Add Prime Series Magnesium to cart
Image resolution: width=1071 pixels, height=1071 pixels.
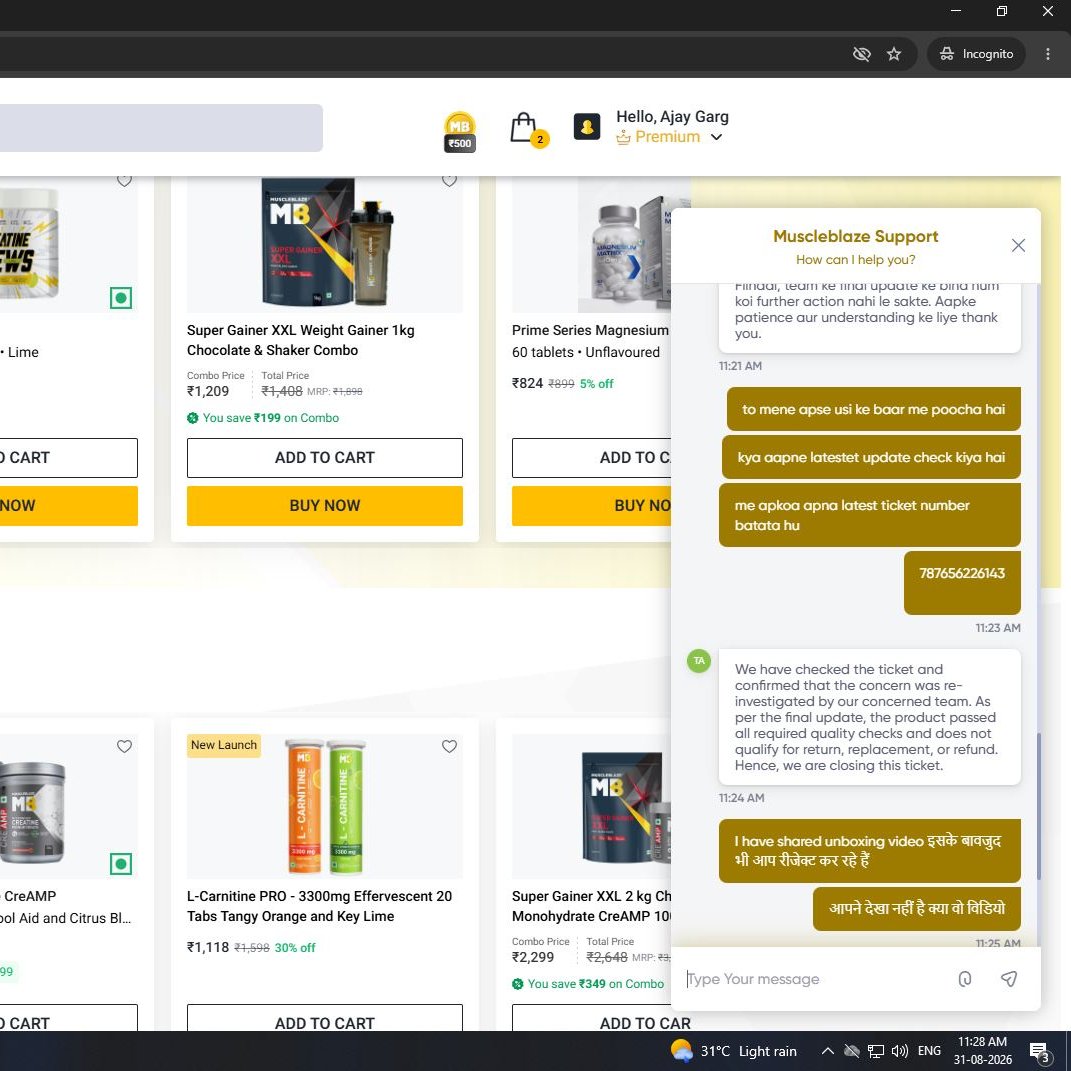(592, 458)
